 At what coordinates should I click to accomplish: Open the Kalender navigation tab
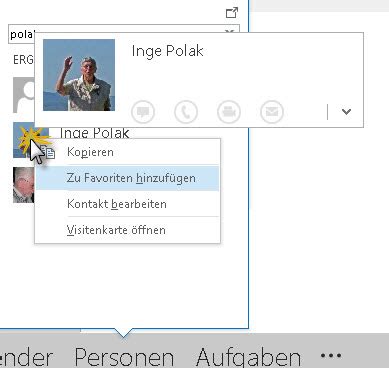[26, 357]
